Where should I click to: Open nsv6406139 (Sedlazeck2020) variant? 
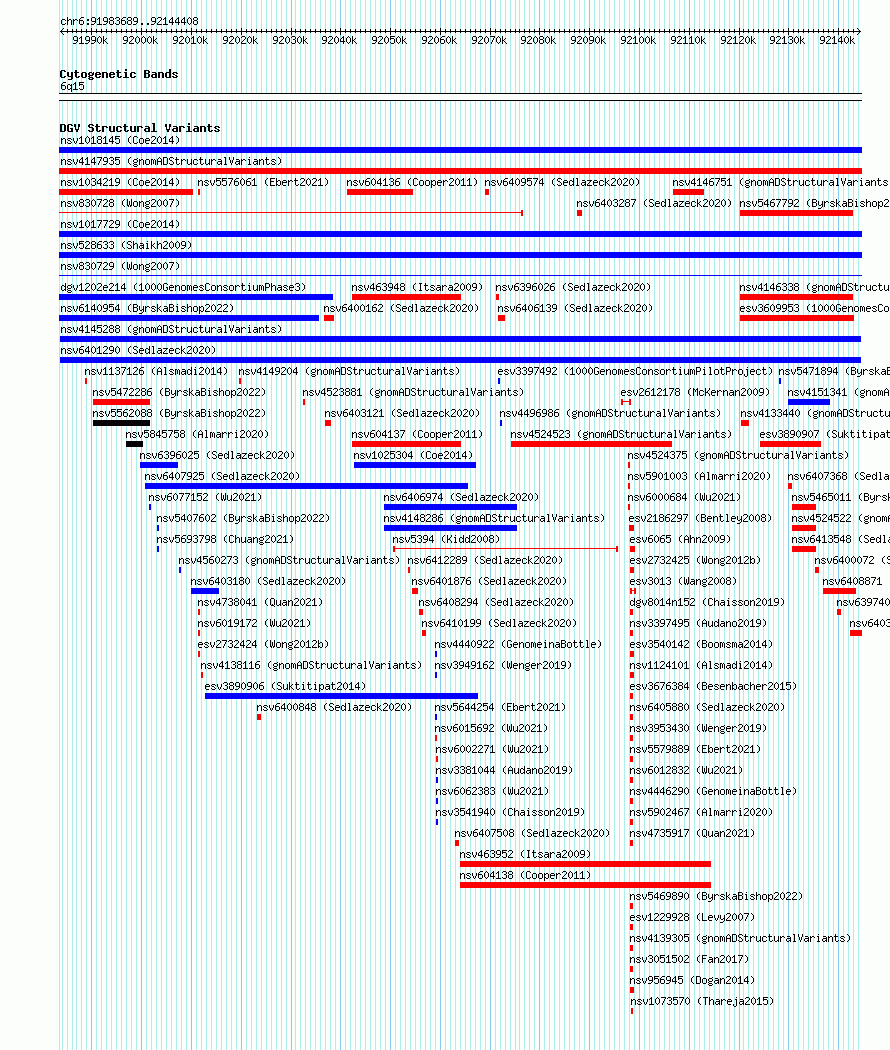[x=575, y=309]
